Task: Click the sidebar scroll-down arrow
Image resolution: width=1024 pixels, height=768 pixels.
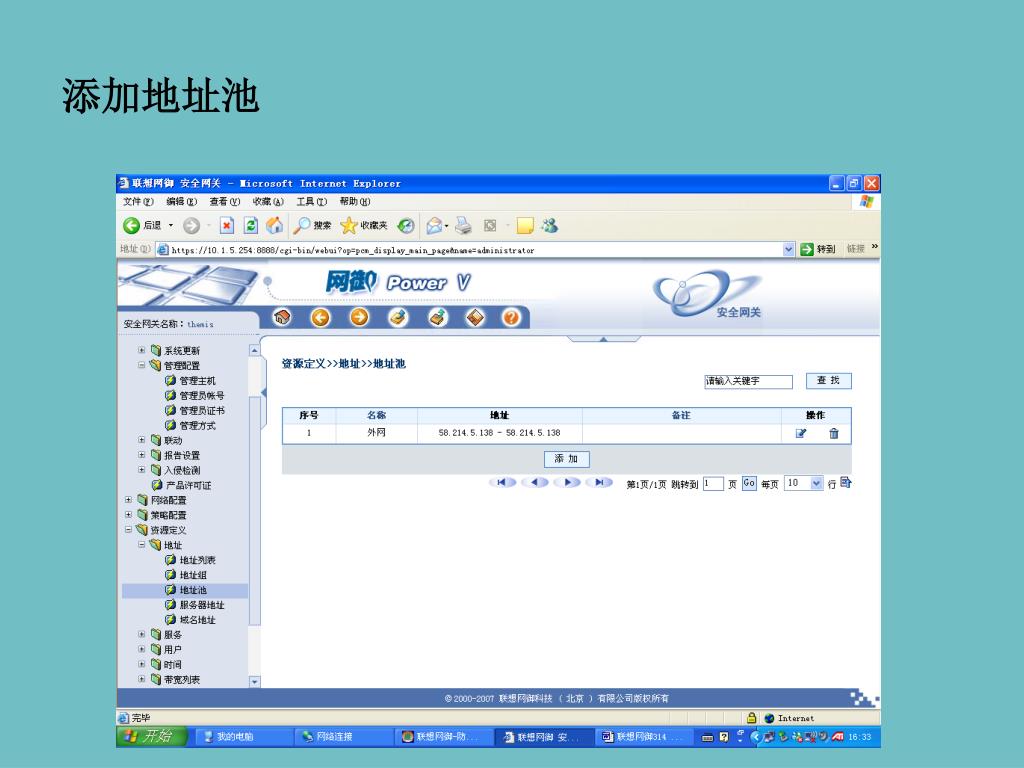Action: 255,681
